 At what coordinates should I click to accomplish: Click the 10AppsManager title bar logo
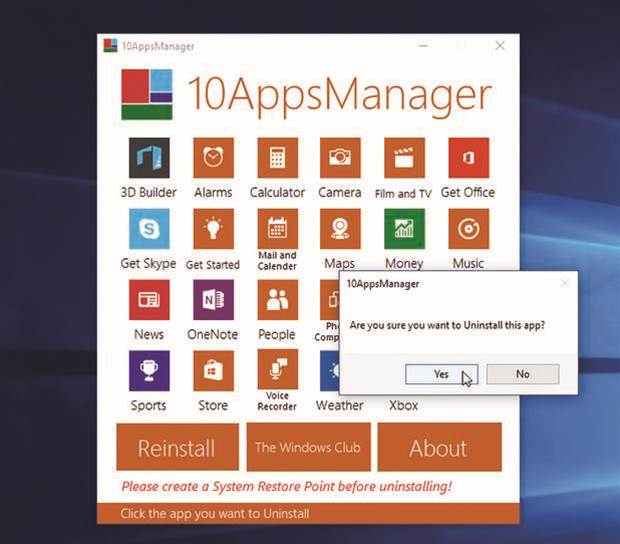[110, 45]
